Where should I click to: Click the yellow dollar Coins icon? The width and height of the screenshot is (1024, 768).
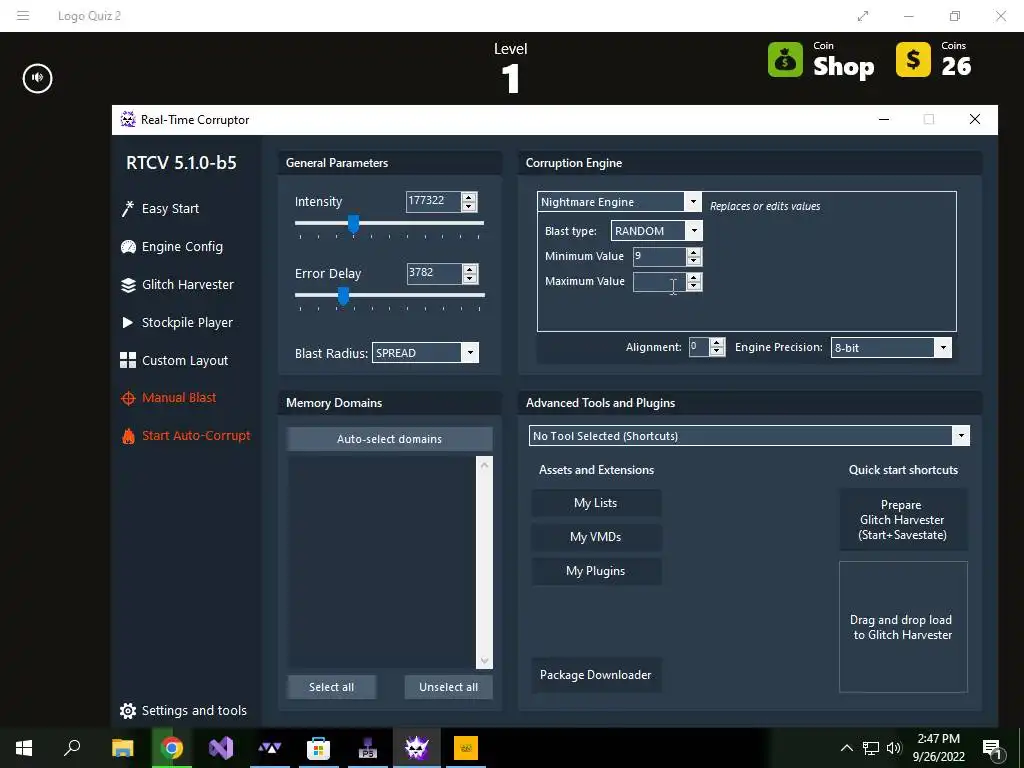click(x=913, y=60)
